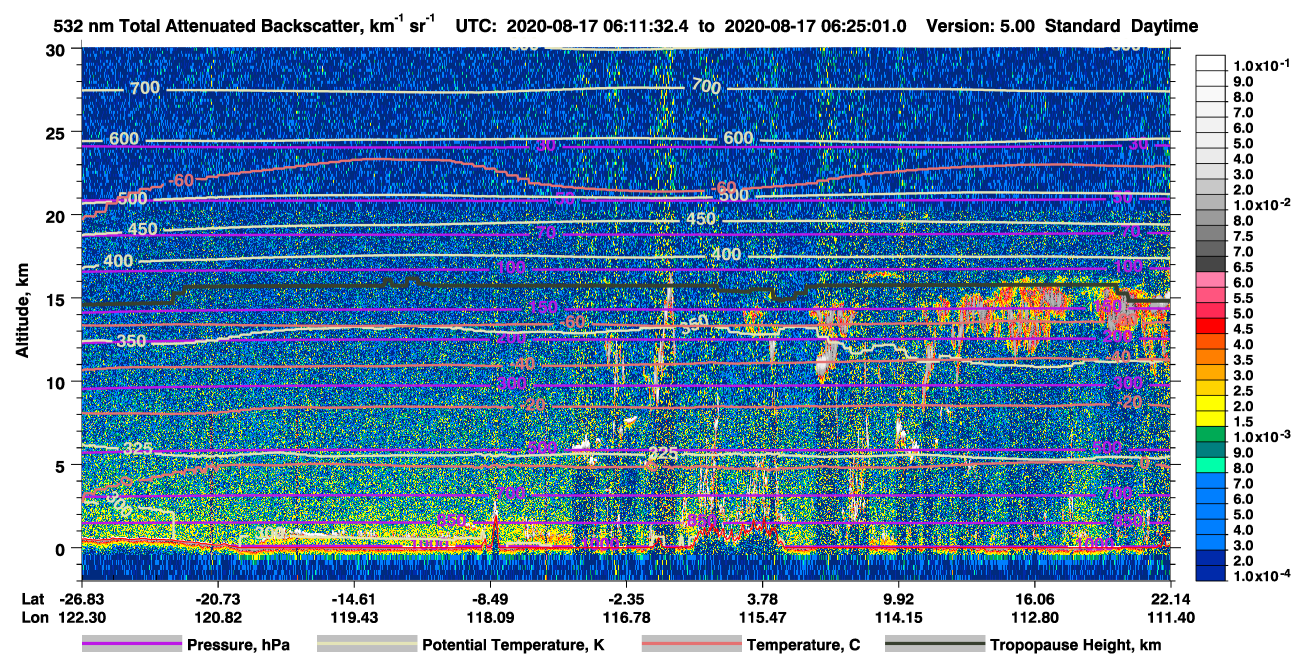Click latitude value '-20.73'
The width and height of the screenshot is (1300, 667).
[x=218, y=598]
